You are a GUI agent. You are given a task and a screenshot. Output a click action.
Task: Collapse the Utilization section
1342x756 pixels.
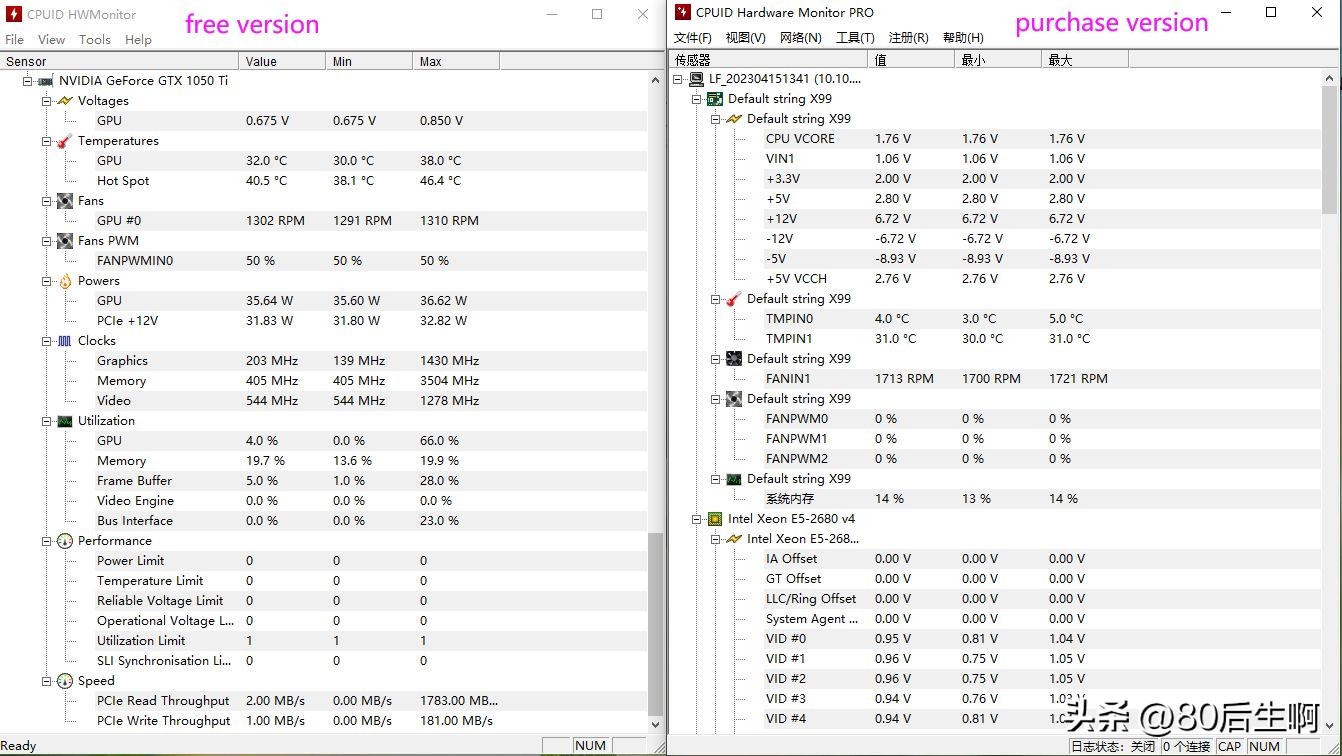(46, 420)
